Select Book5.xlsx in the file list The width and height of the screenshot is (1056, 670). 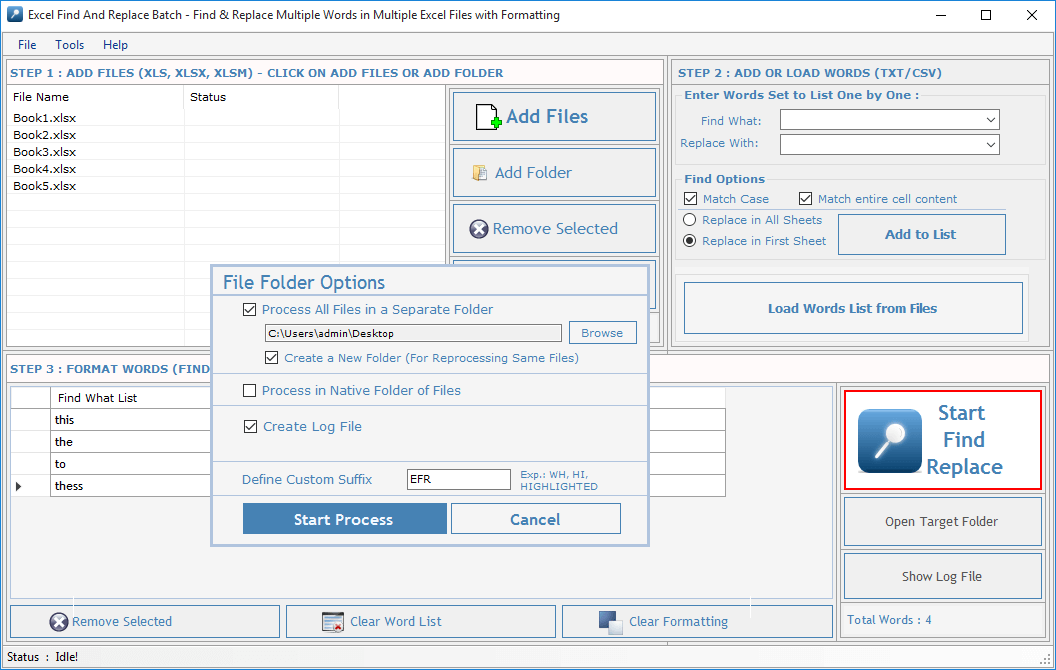pyautogui.click(x=44, y=186)
